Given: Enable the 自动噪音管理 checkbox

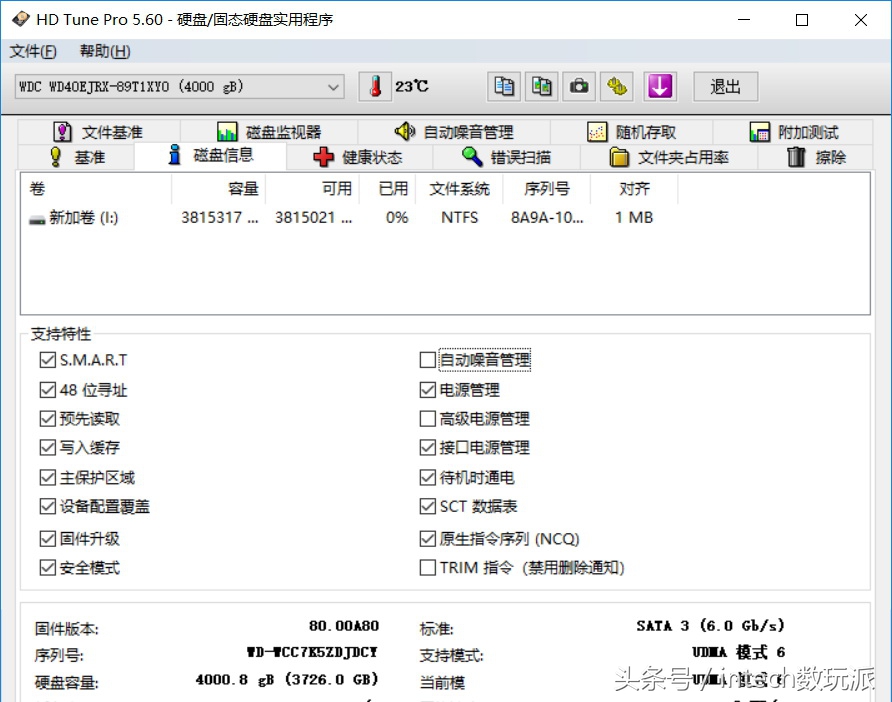Looking at the screenshot, I should click(427, 360).
